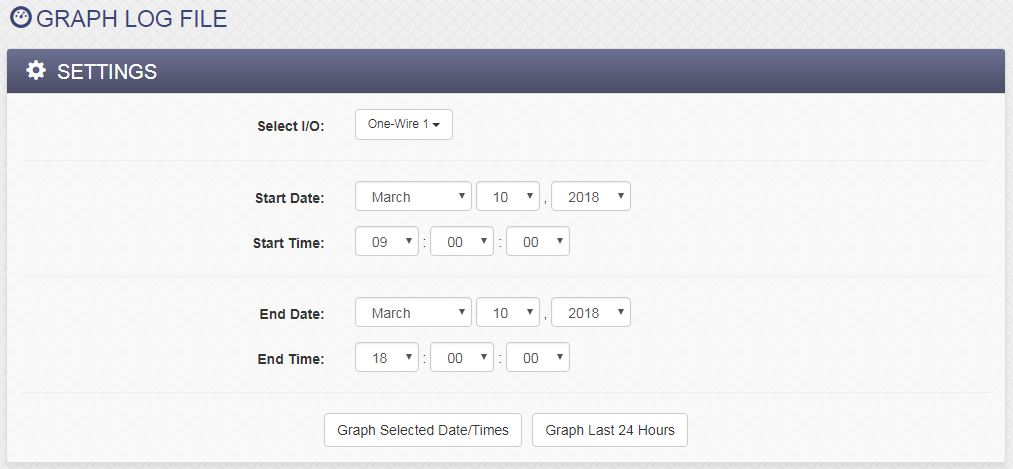Open the One-Wire 1 I/O dropdown
Viewport: 1013px width, 469px height.
[x=404, y=124]
